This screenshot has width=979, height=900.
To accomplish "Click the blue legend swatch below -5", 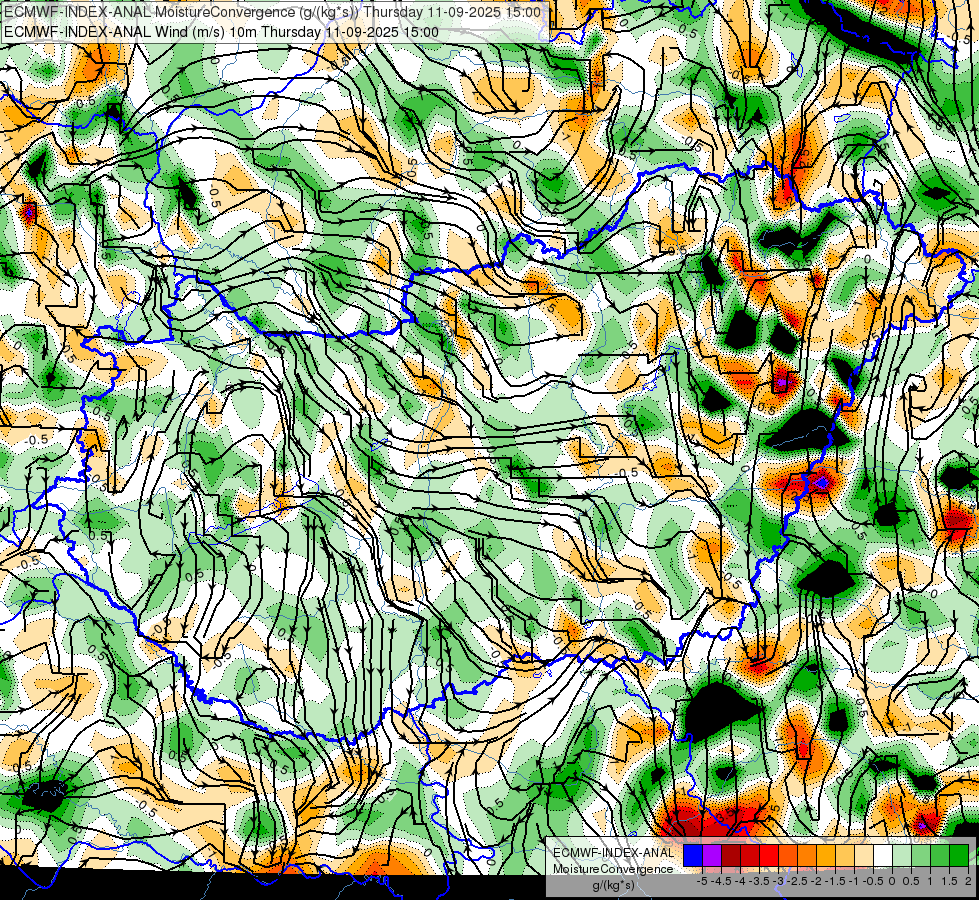I will (693, 856).
